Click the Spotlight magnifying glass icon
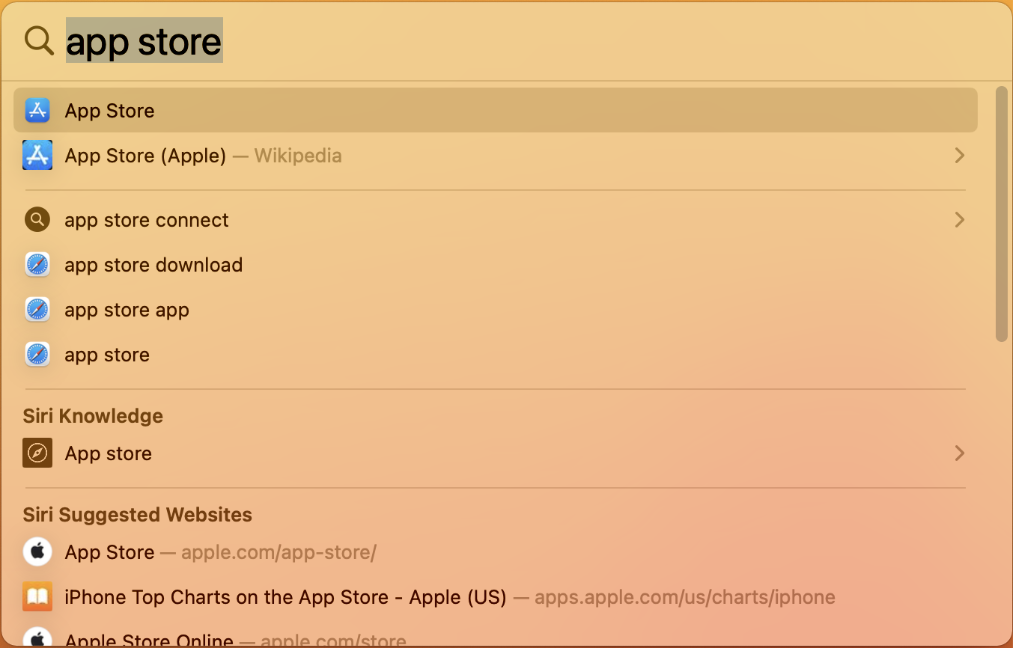Image resolution: width=1014 pixels, height=648 pixels. click(39, 41)
